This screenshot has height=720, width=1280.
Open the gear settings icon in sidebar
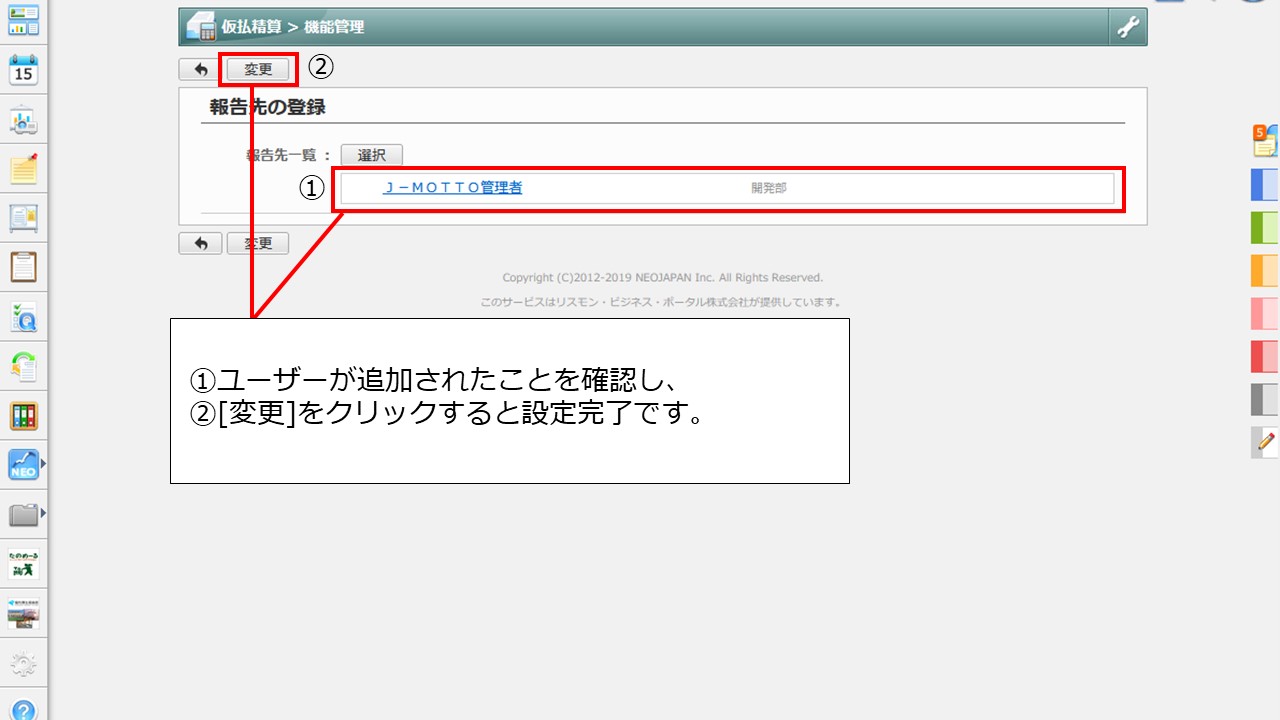click(x=23, y=663)
